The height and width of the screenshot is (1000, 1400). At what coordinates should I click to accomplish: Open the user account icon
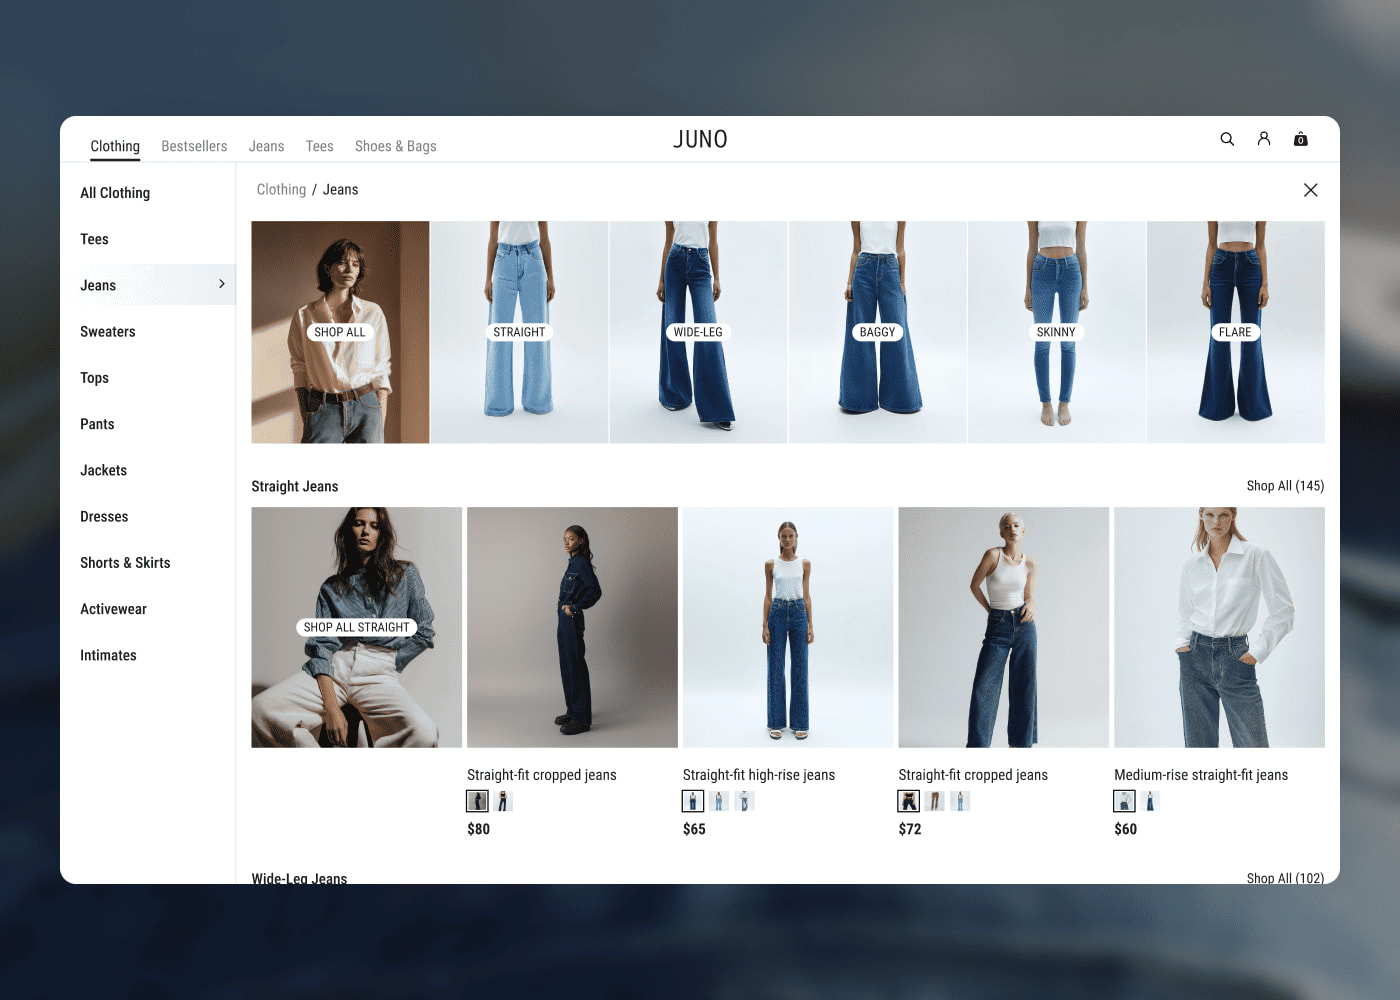pos(1264,139)
